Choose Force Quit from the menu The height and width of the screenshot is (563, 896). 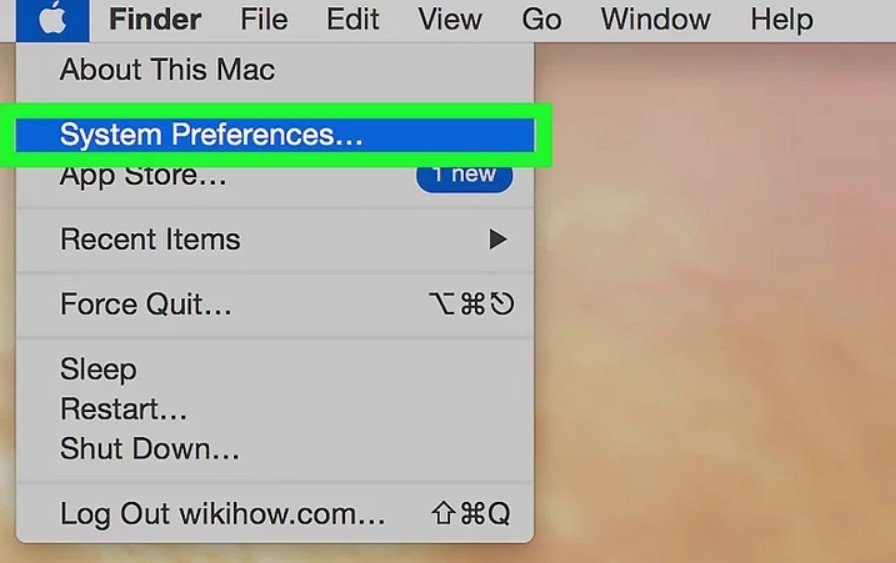[275, 304]
